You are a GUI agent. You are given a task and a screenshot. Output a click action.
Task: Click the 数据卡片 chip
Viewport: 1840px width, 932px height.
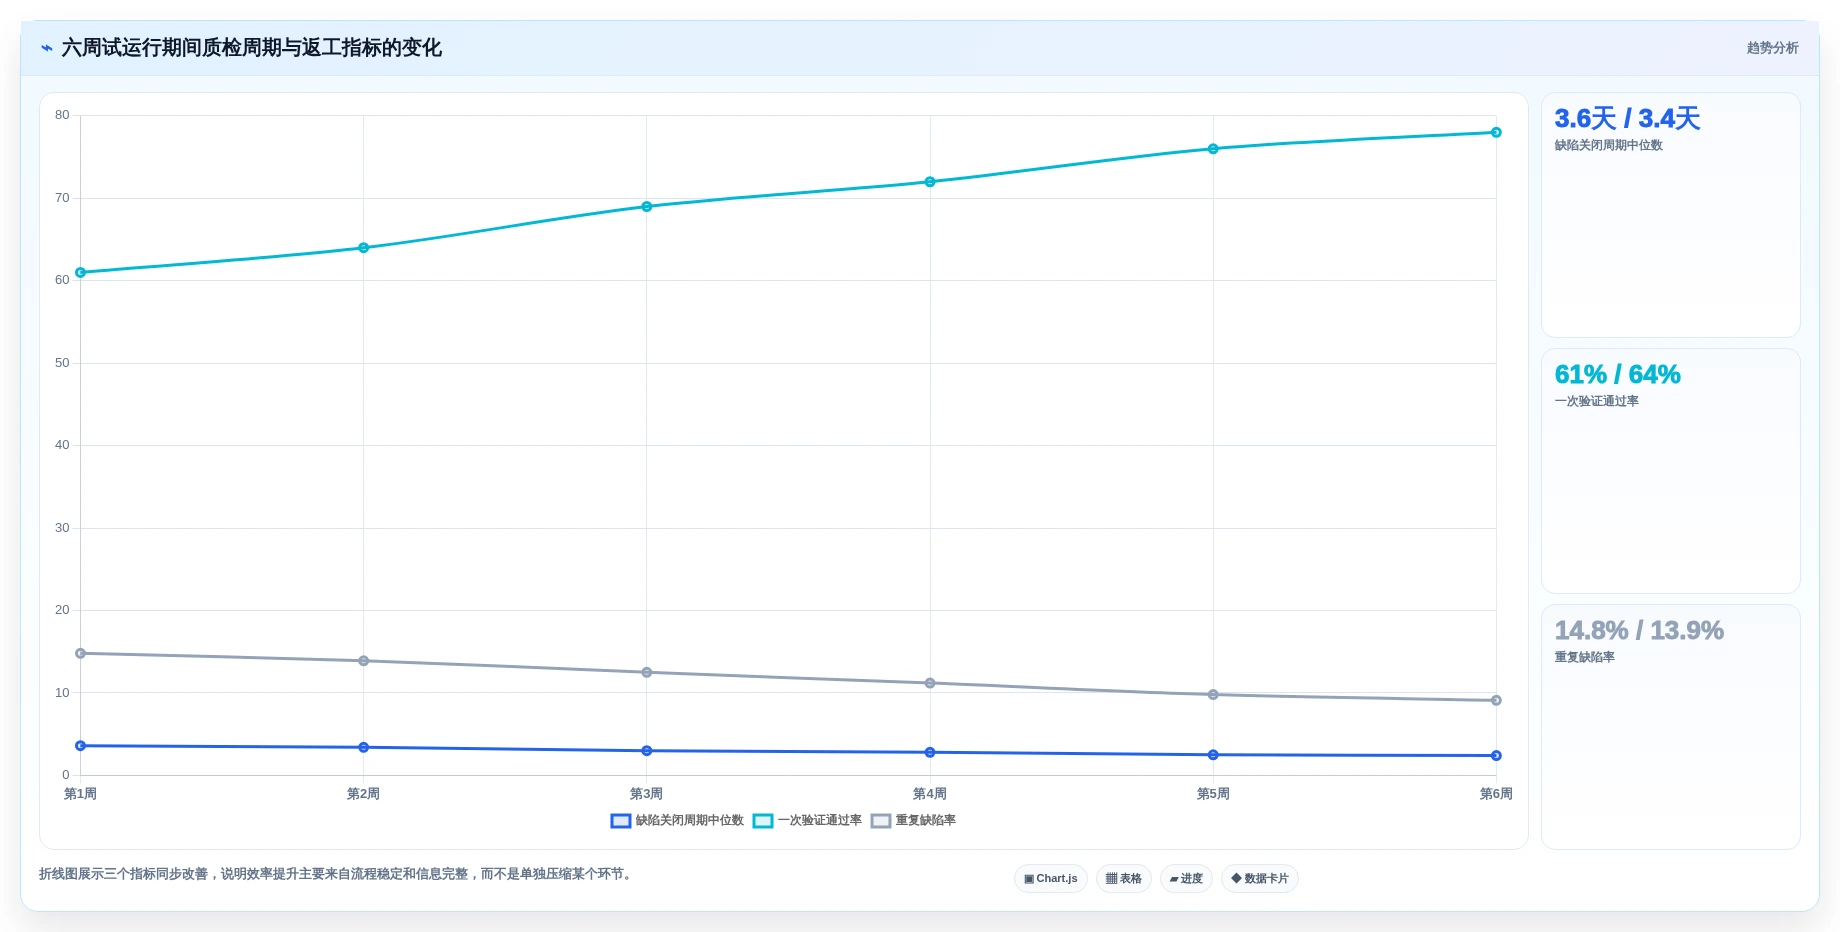[1260, 878]
